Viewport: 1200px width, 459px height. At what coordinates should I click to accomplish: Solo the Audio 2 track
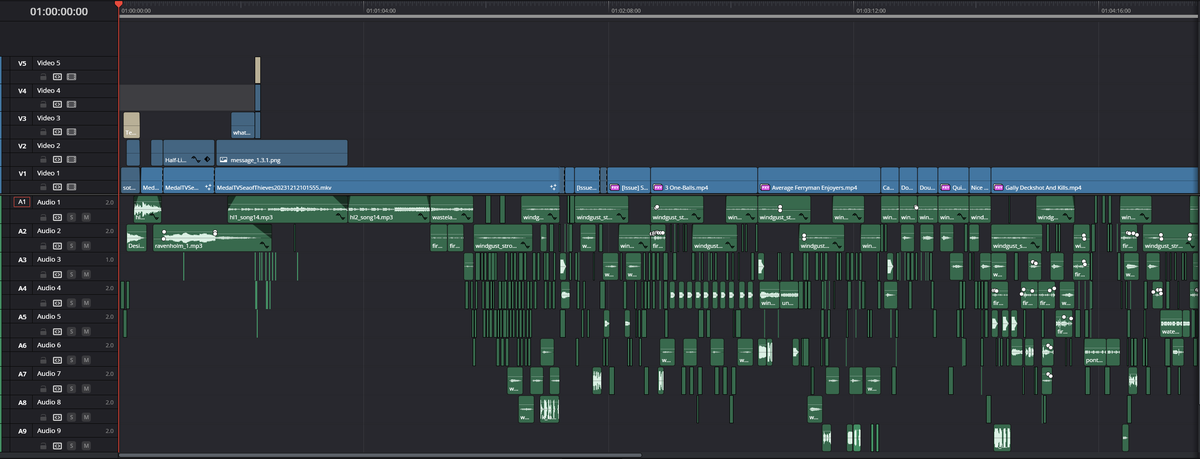pyautogui.click(x=72, y=245)
